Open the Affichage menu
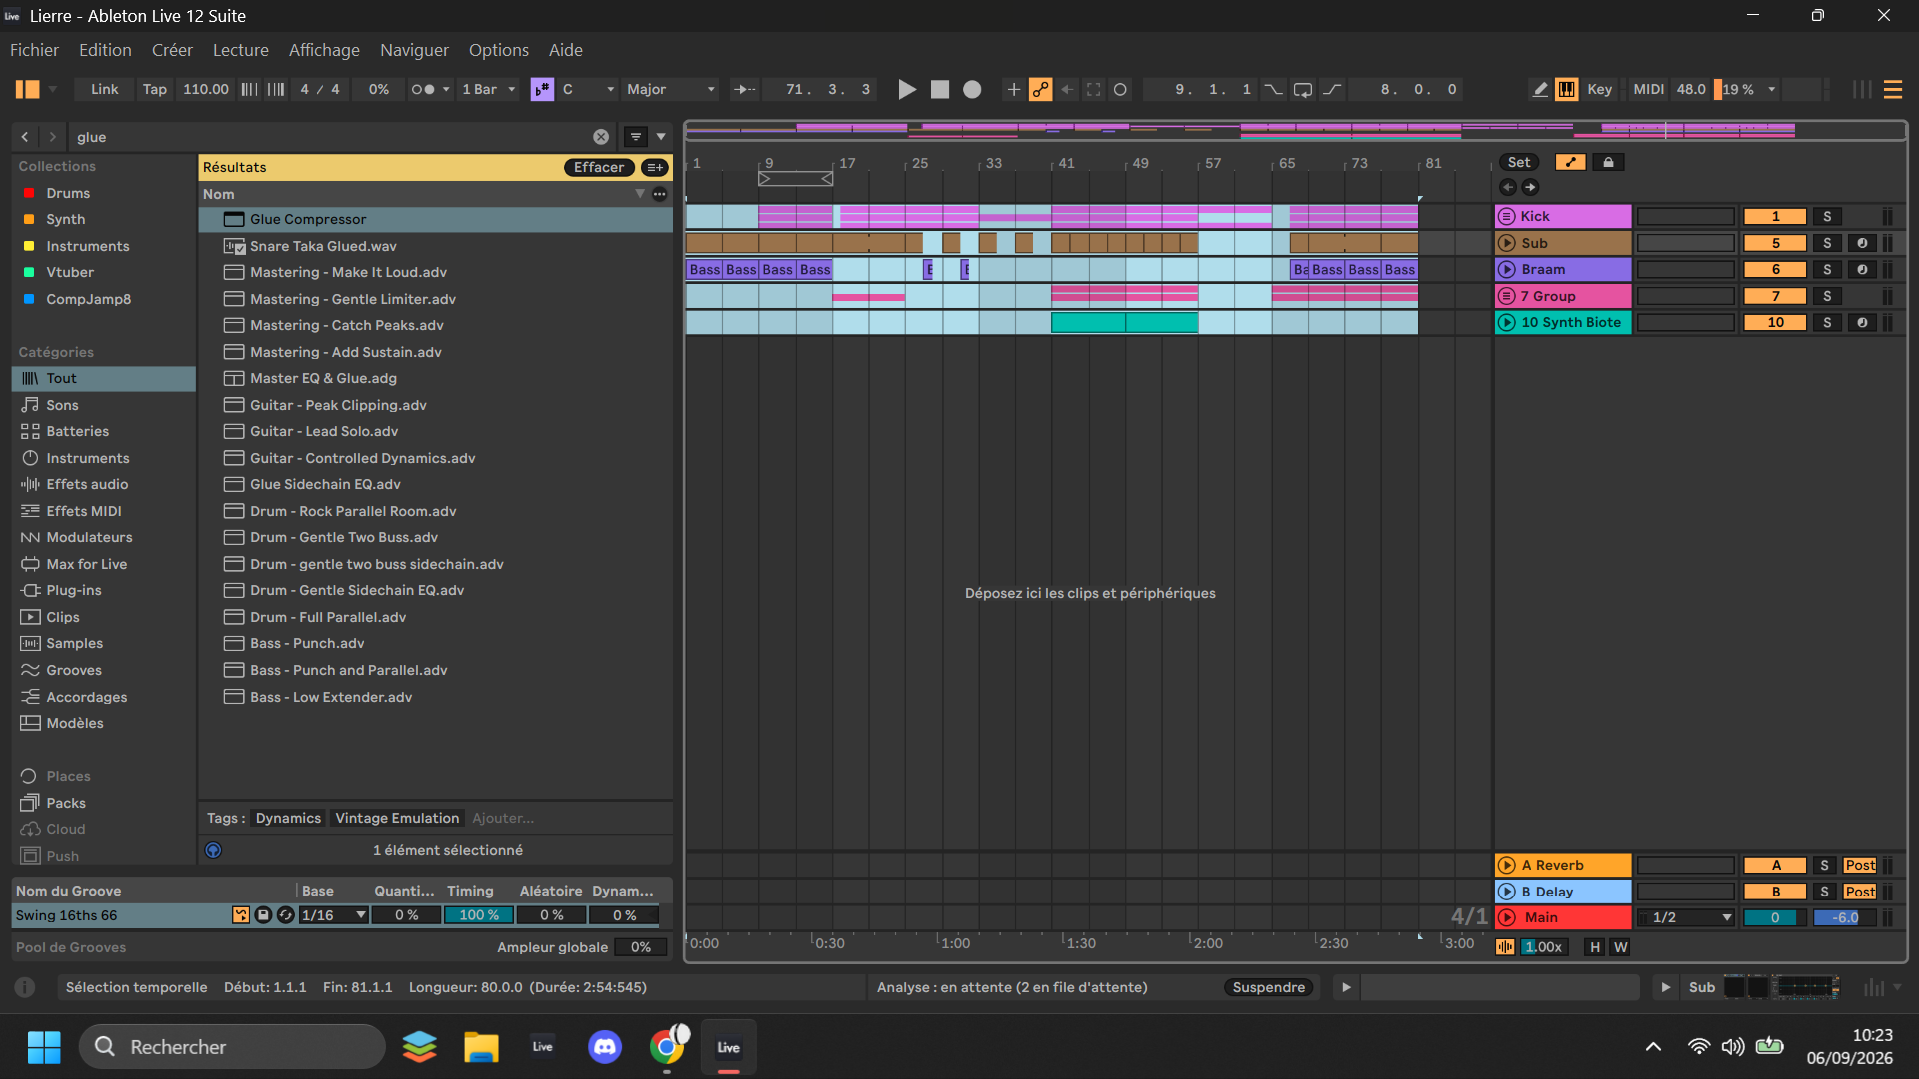 (x=324, y=50)
